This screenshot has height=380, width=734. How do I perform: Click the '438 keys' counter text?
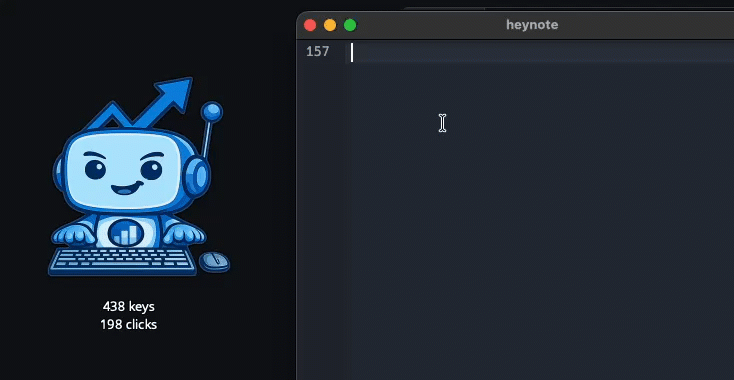129,307
